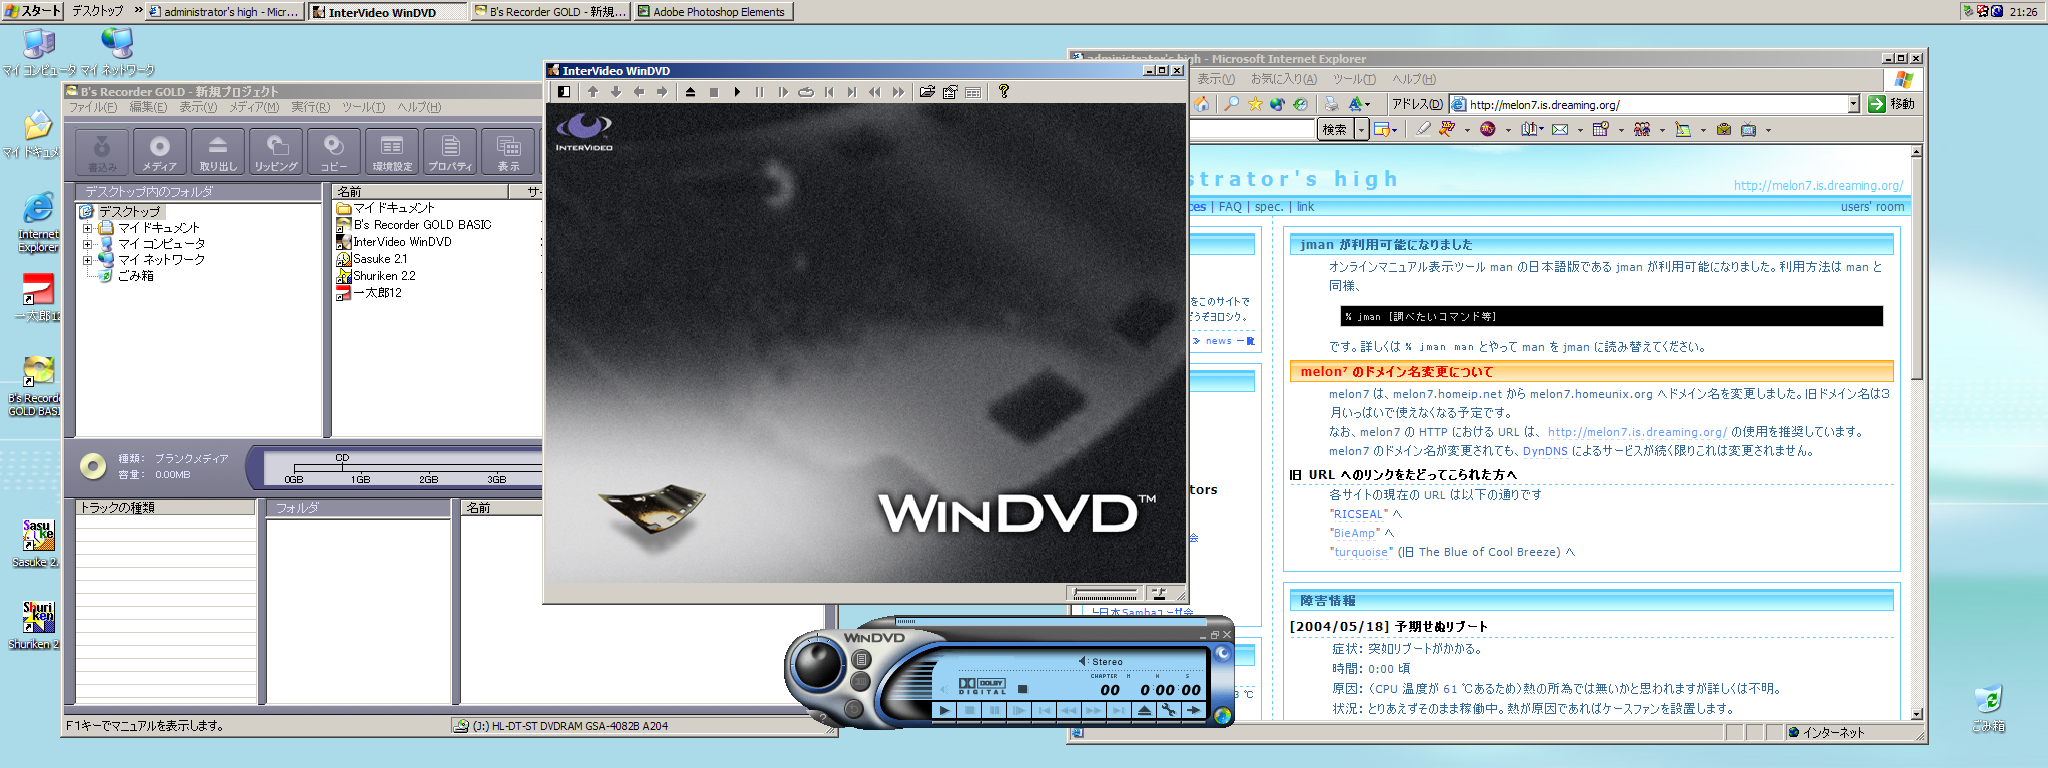
Task: Open the address bar dropdown arrow
Action: (x=1853, y=104)
